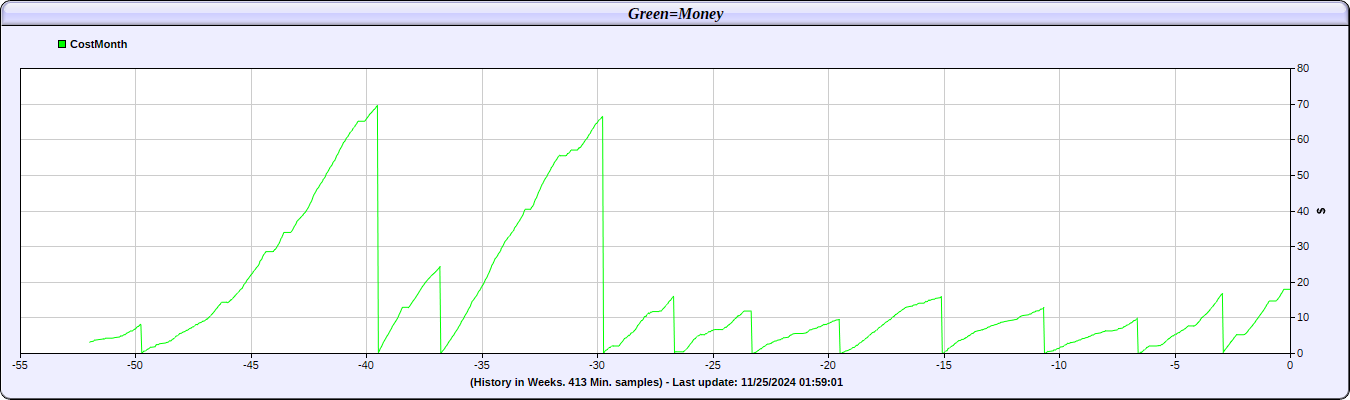Click the second-highest peak near week -30
The height and width of the screenshot is (400, 1350).
tap(602, 117)
